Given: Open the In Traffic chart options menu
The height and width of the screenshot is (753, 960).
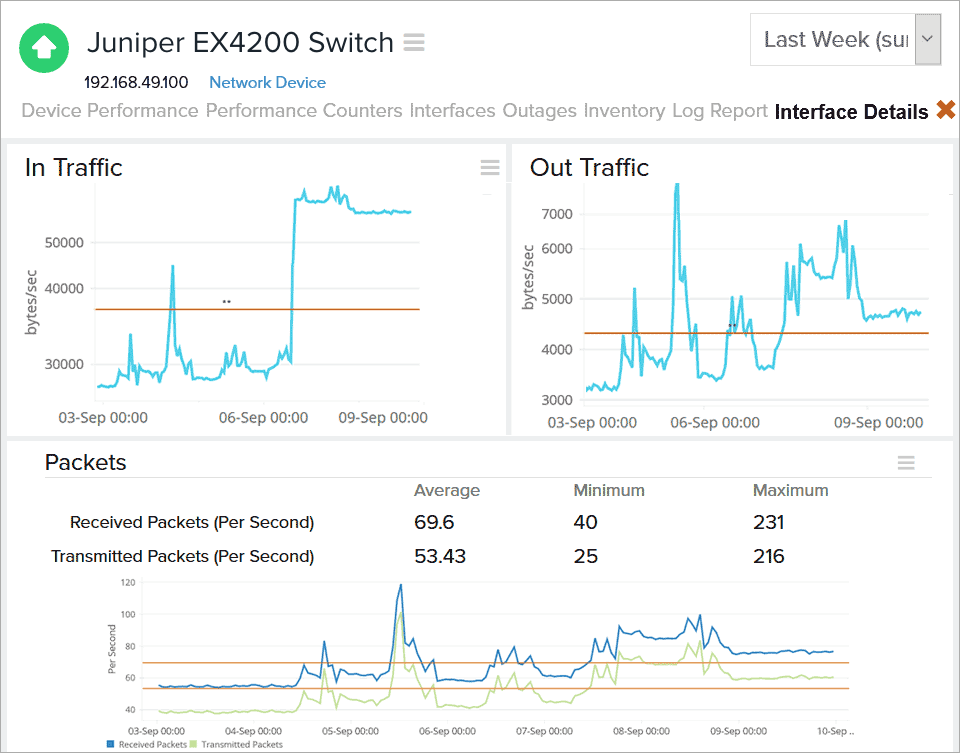Looking at the screenshot, I should tap(489, 168).
